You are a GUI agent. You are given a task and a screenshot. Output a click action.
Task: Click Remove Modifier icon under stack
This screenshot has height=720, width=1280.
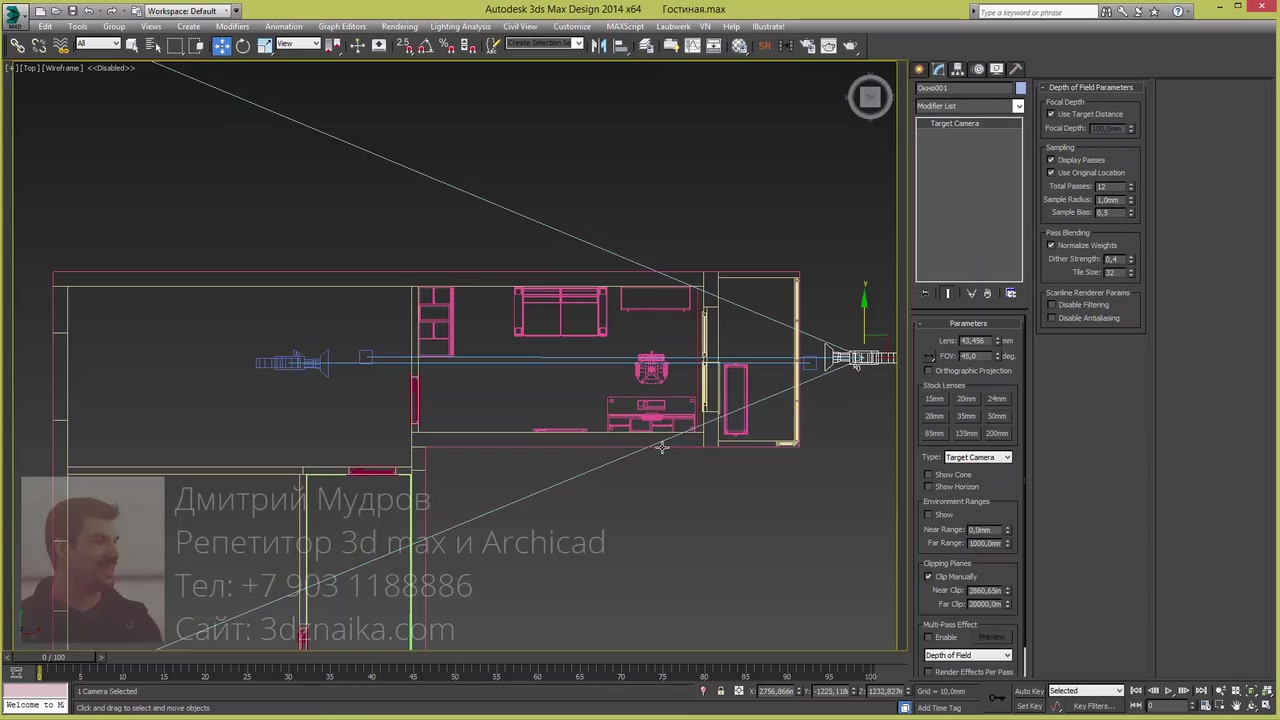(987, 293)
